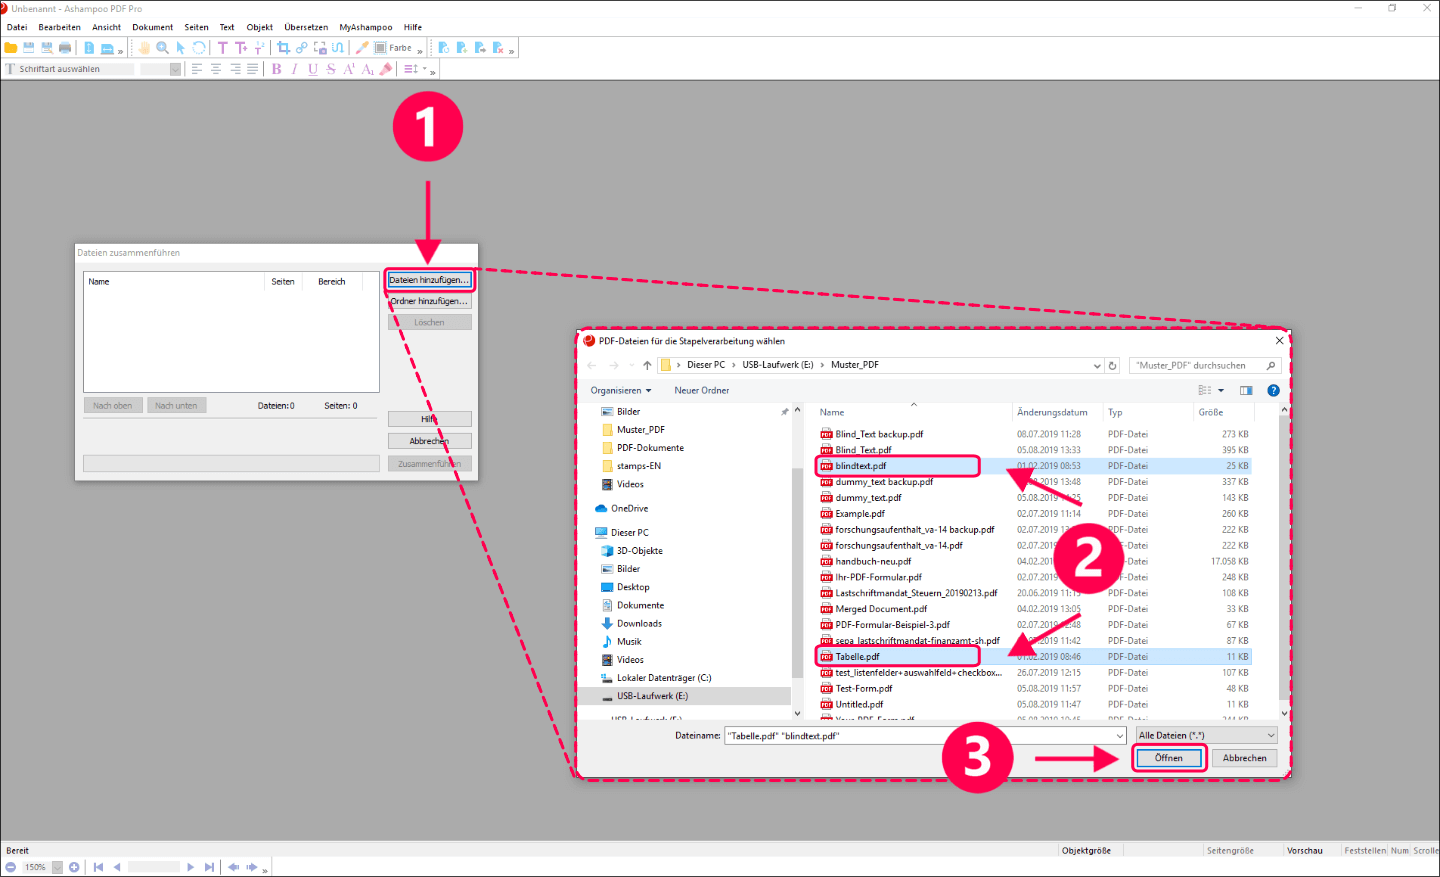
Task: Click the refresh icon next to address bar
Action: pos(1112,366)
